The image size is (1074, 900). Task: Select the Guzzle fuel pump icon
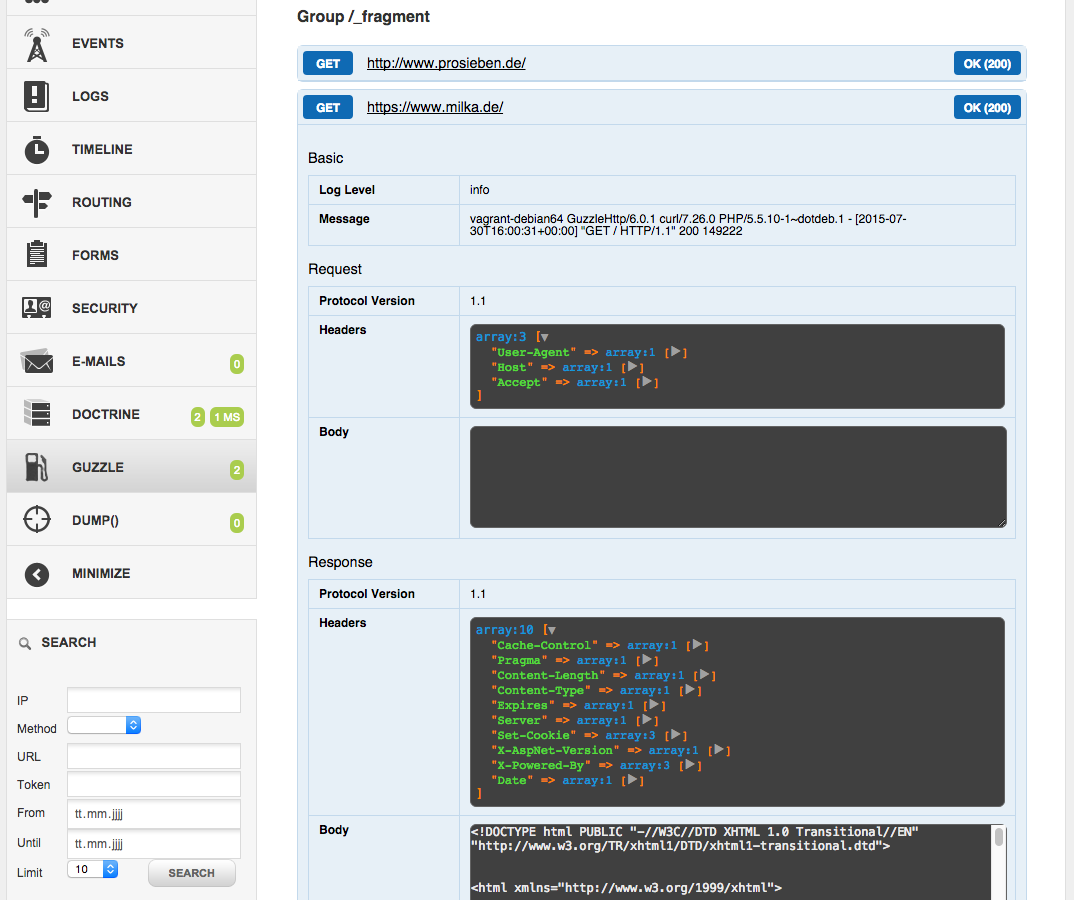37,467
